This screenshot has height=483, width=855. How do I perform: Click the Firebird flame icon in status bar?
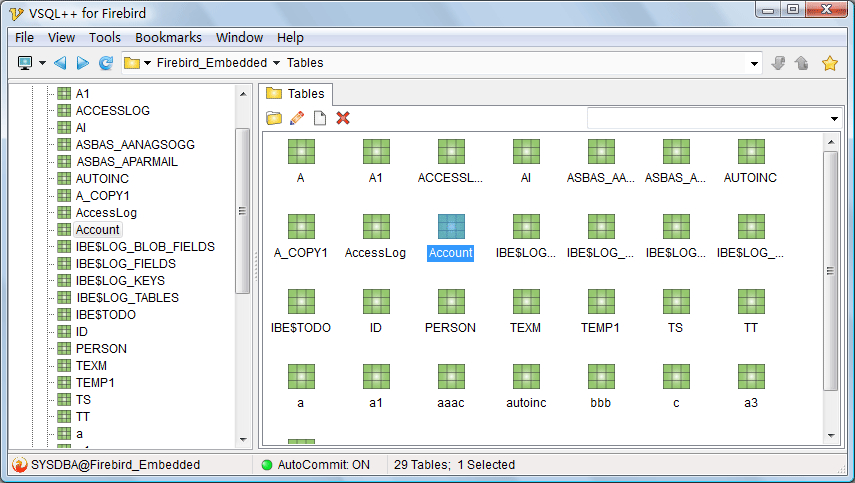click(x=19, y=465)
